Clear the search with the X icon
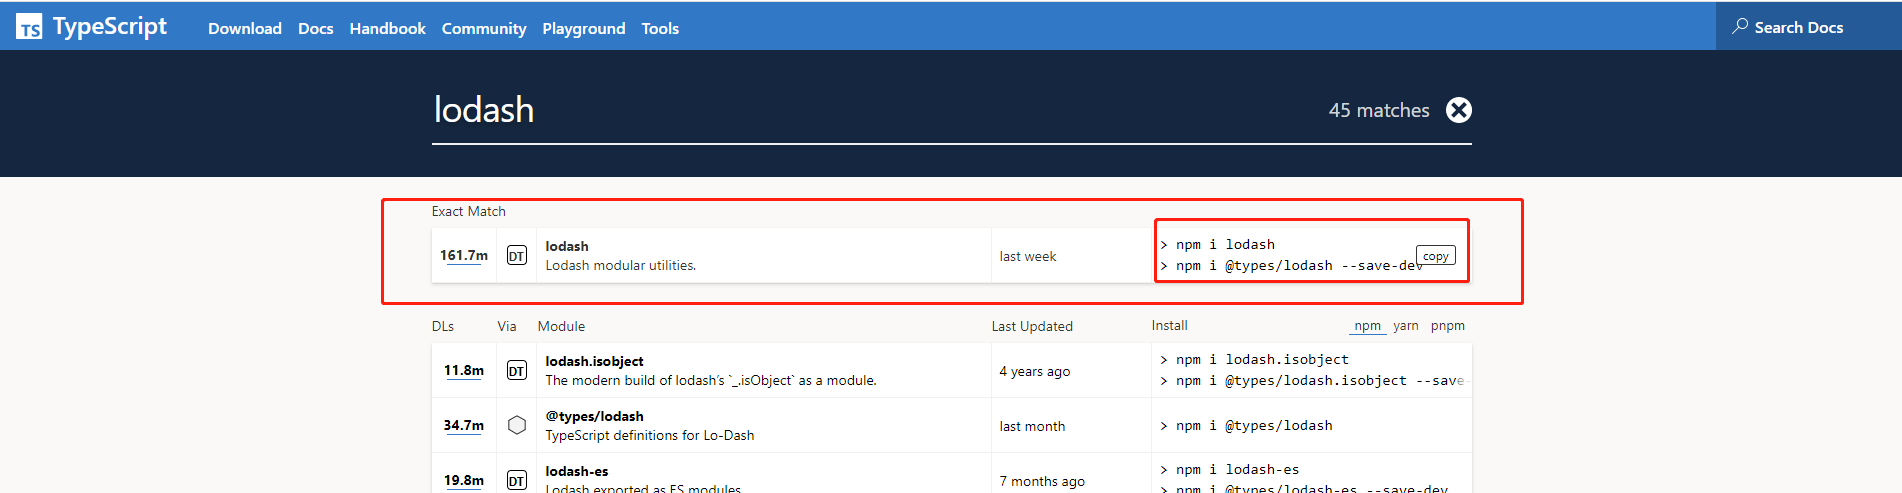1902x493 pixels. tap(1459, 110)
